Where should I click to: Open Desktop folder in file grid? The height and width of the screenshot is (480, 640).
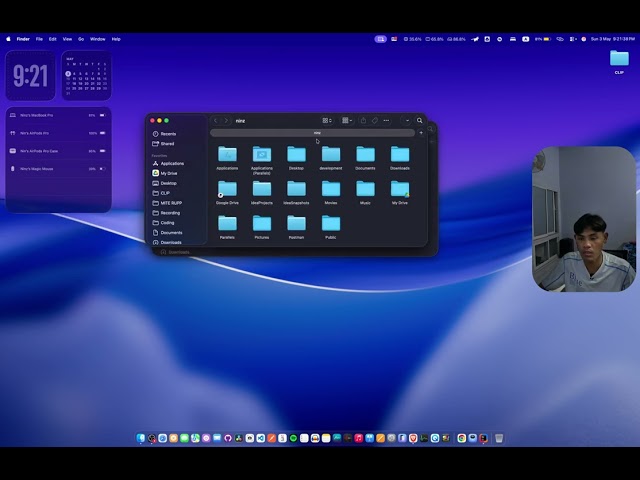coord(296,158)
